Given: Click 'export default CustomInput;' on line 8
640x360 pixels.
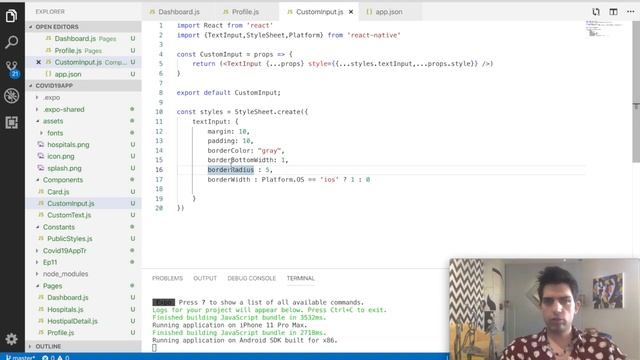Looking at the screenshot, I should click(229, 93).
